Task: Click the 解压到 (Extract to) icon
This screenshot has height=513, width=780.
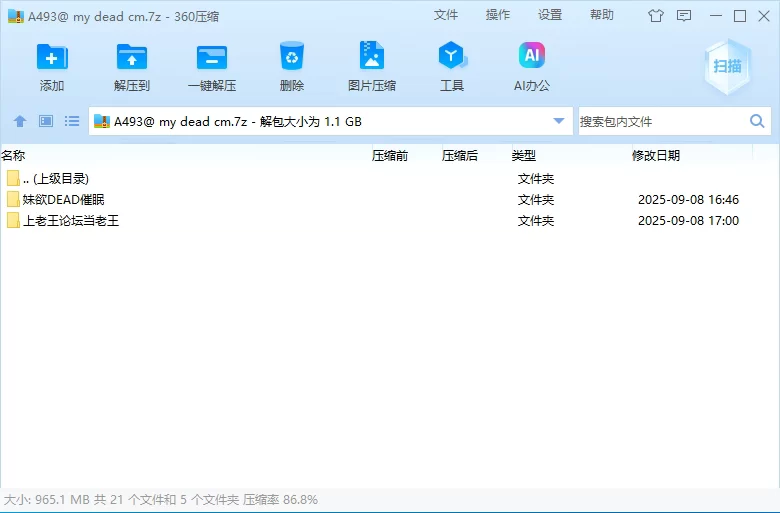Action: pos(132,57)
